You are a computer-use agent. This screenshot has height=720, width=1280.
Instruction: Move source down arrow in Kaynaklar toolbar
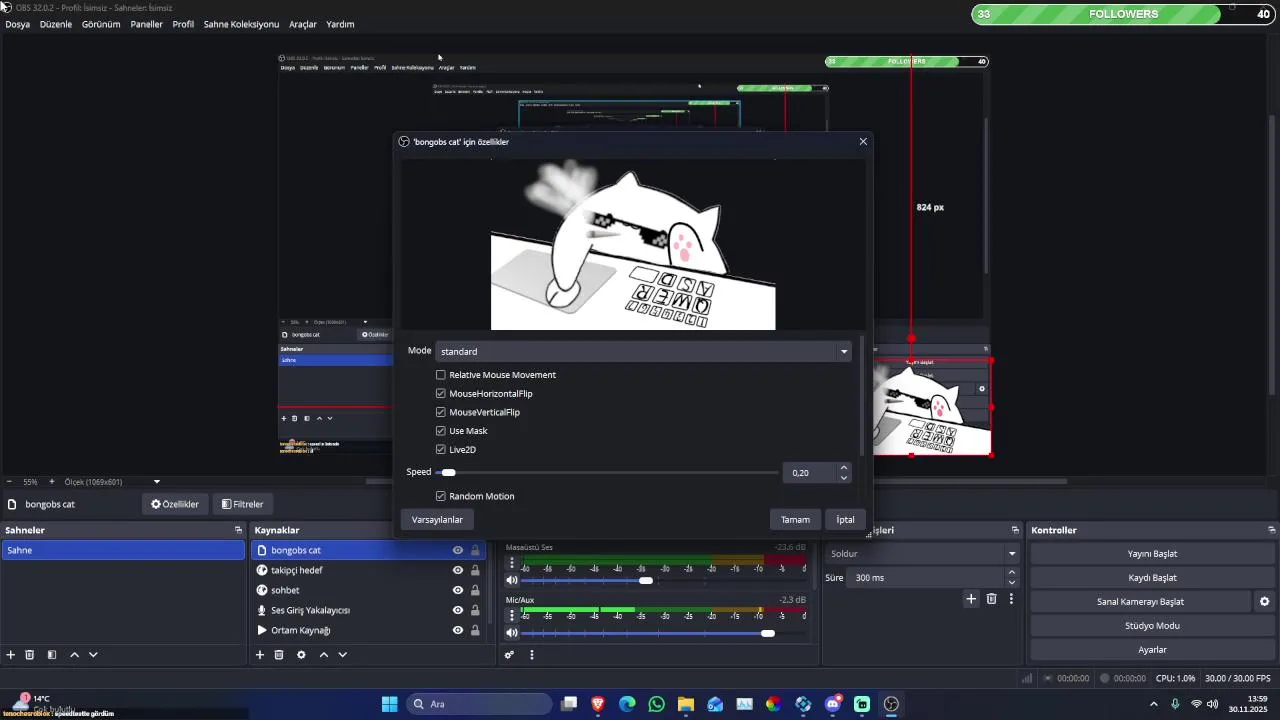pyautogui.click(x=342, y=655)
